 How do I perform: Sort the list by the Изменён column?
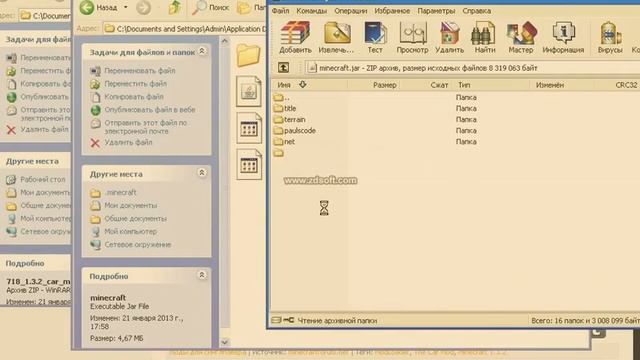[x=562, y=85]
